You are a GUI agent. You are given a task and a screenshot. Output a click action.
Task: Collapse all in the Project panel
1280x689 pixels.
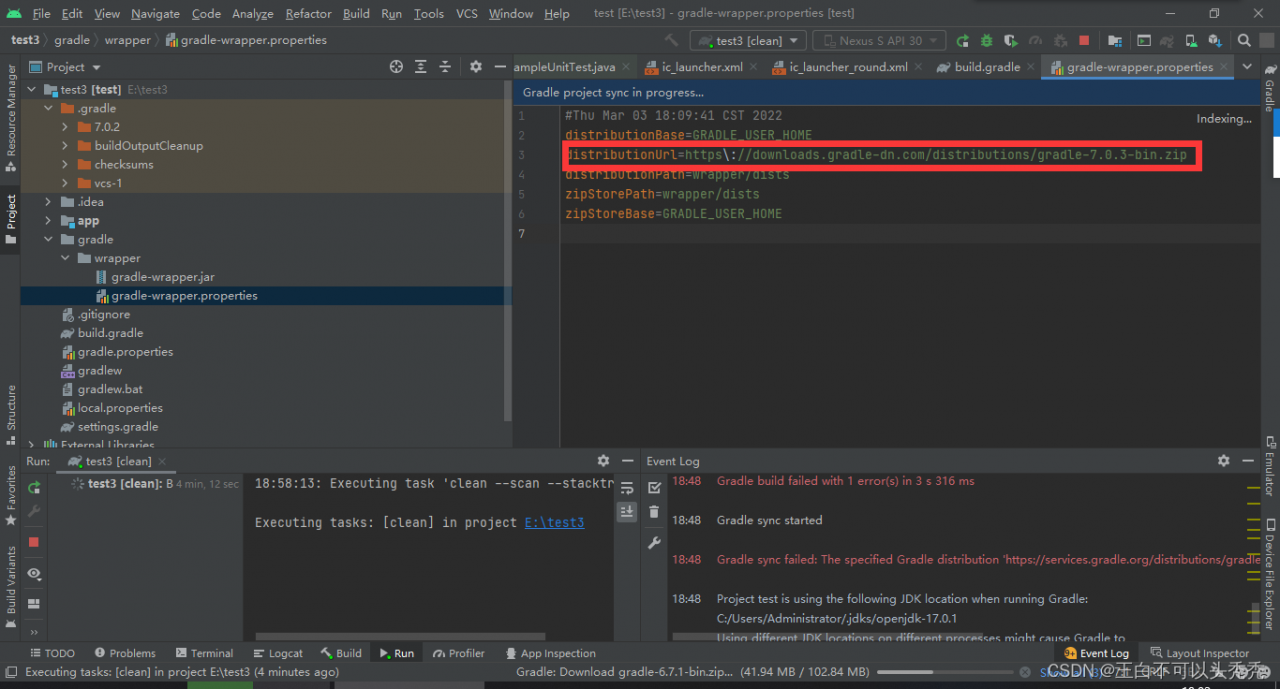446,67
